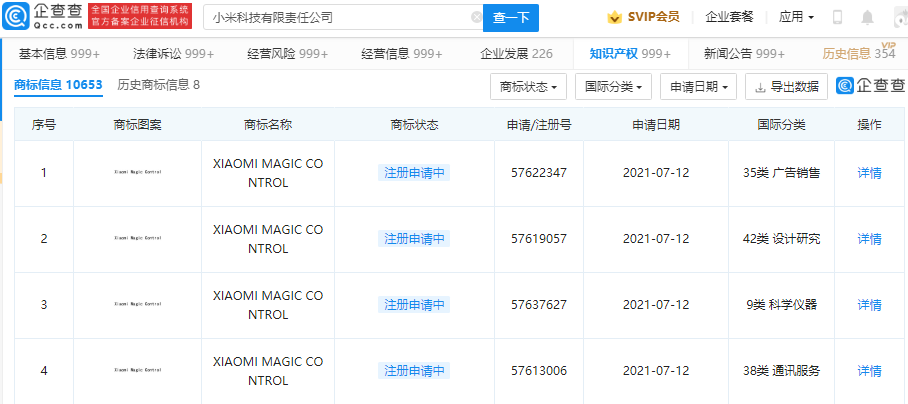This screenshot has width=908, height=404.
Task: Open 详情 link for trademark 57622347
Action: pos(869,173)
